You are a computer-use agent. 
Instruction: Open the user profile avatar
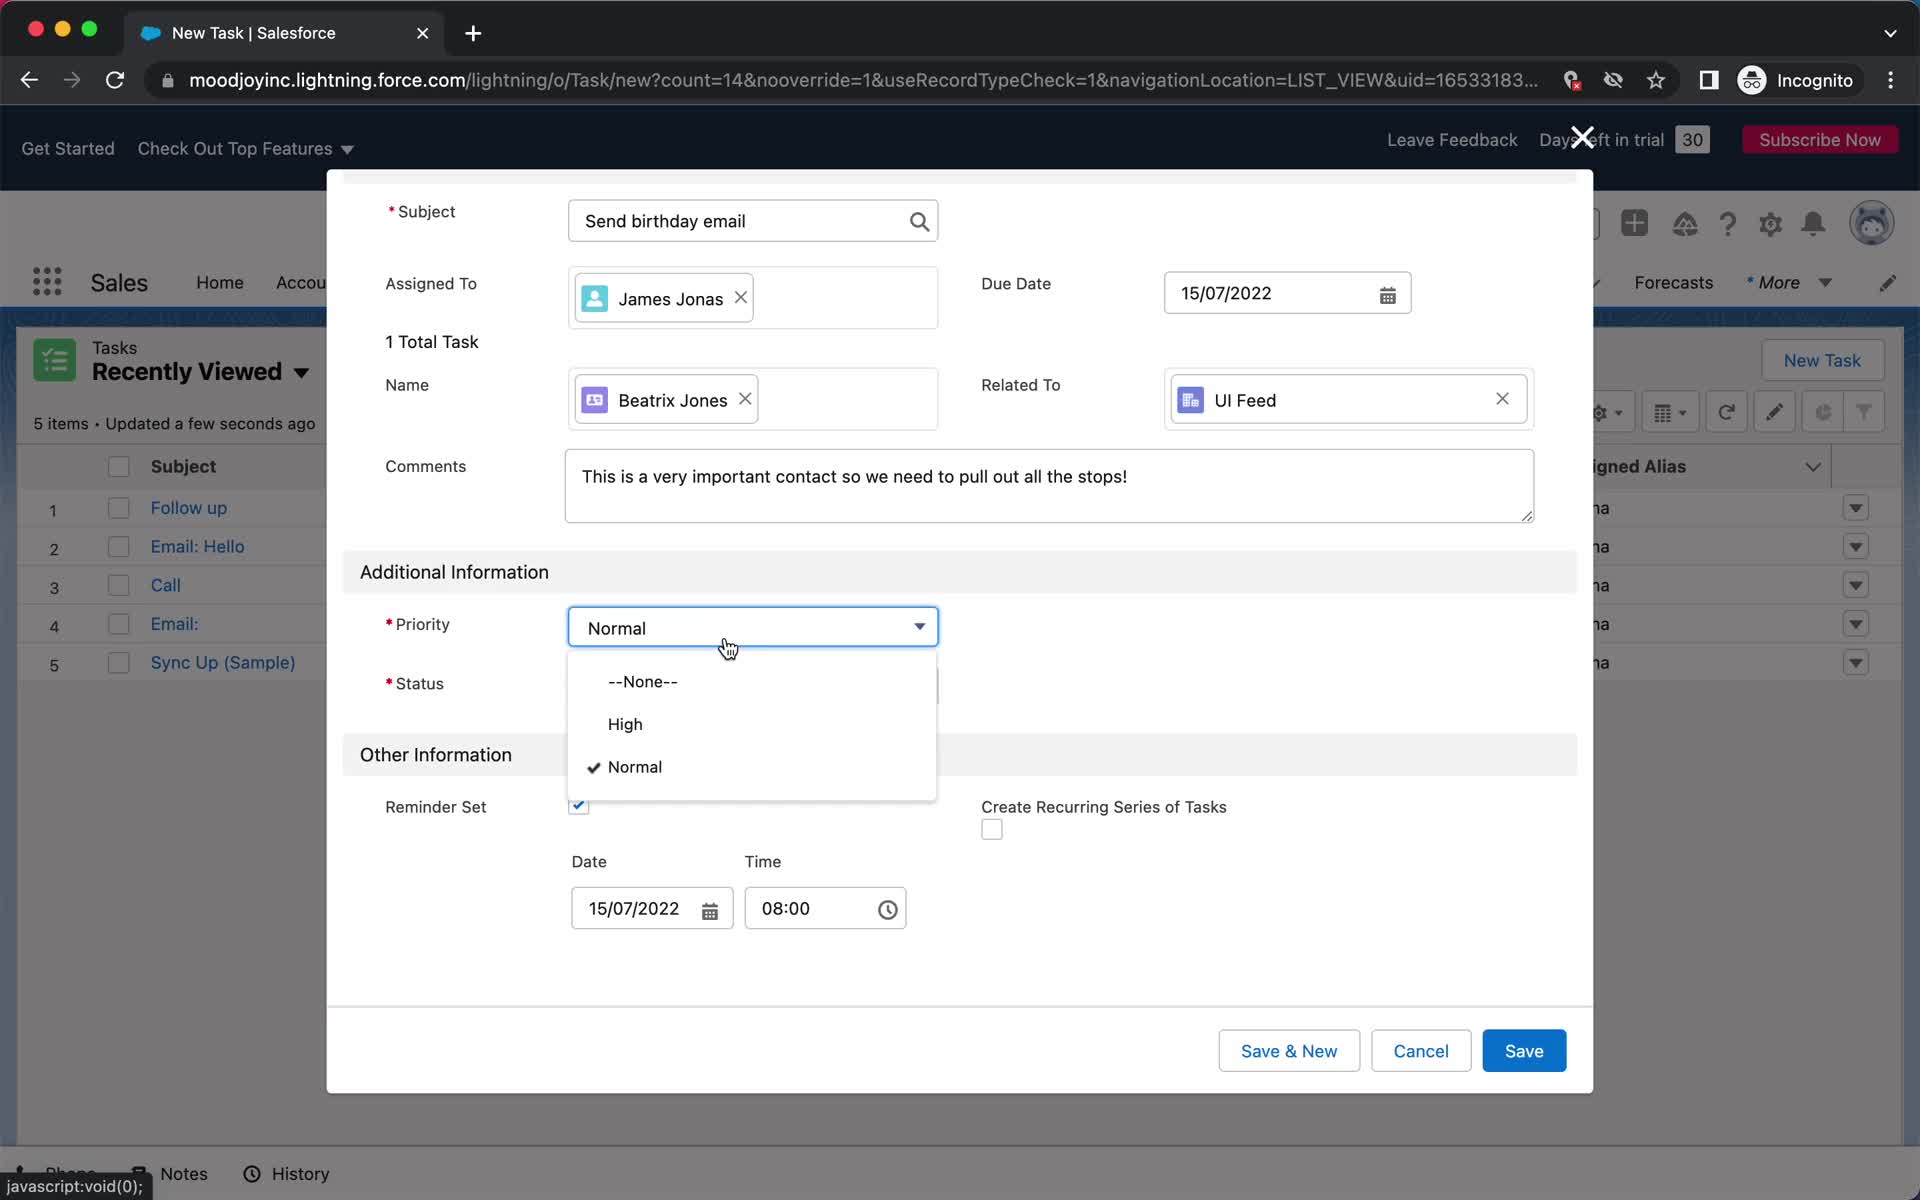pyautogui.click(x=1871, y=223)
